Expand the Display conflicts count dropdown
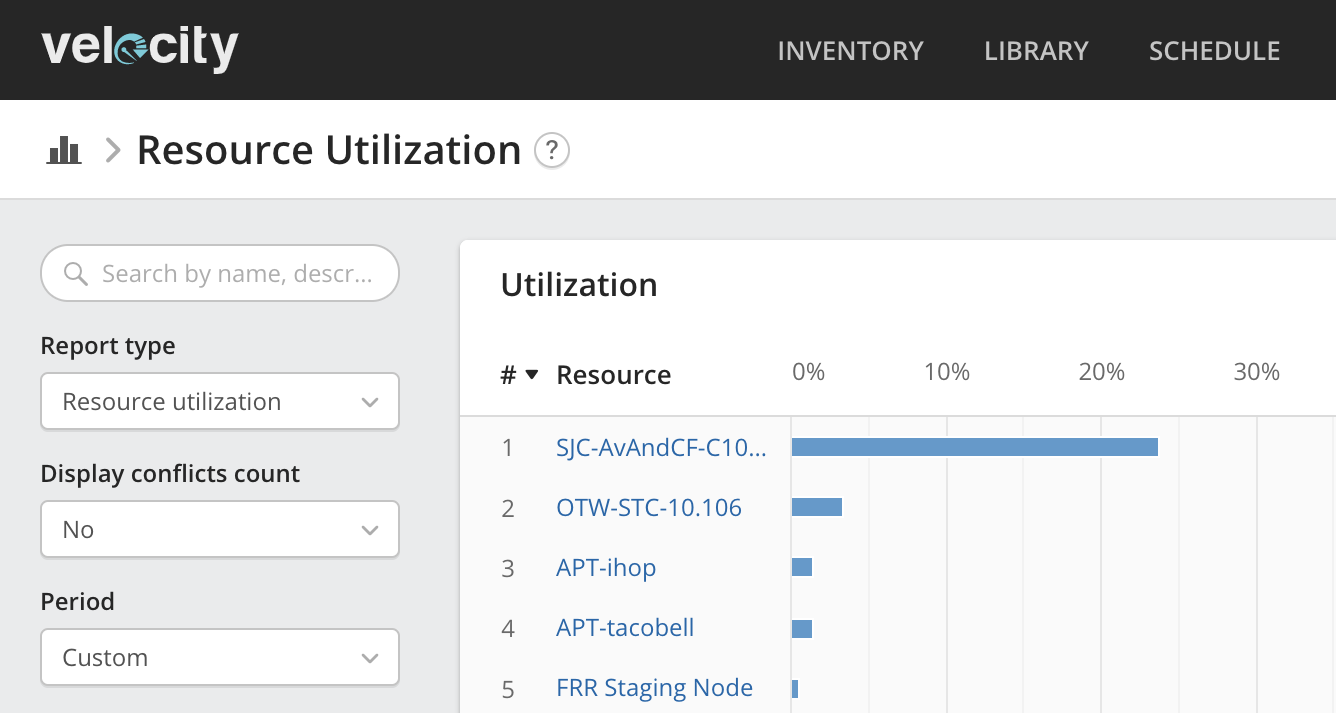This screenshot has width=1336, height=713. (220, 530)
